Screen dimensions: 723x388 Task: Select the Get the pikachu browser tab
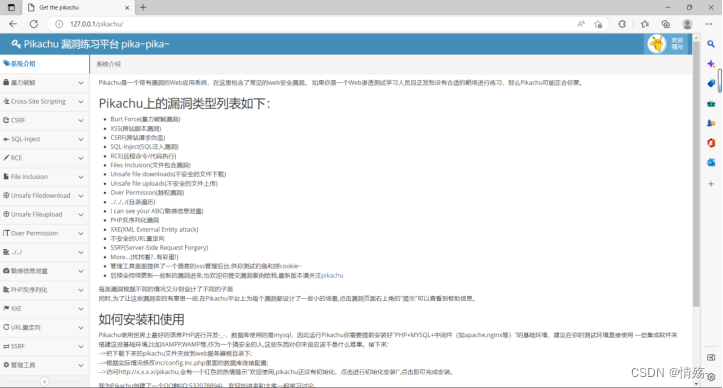[x=77, y=7]
